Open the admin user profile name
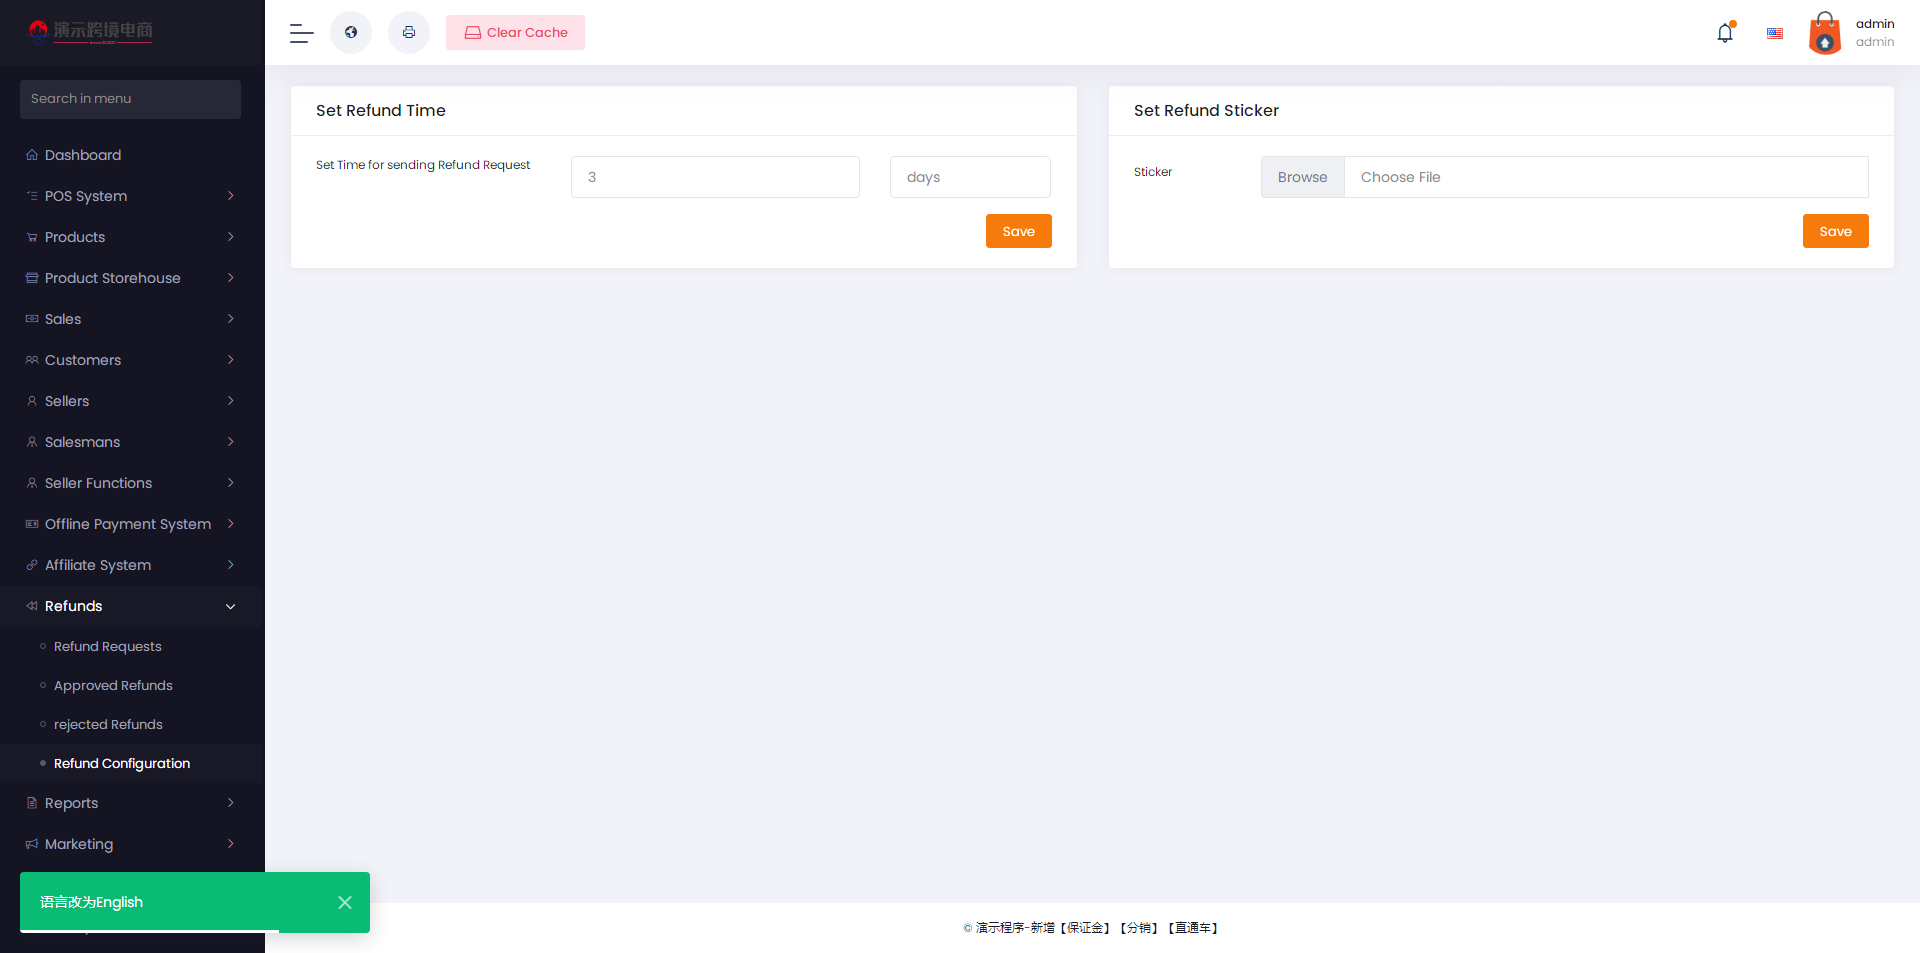1920x953 pixels. tap(1875, 24)
